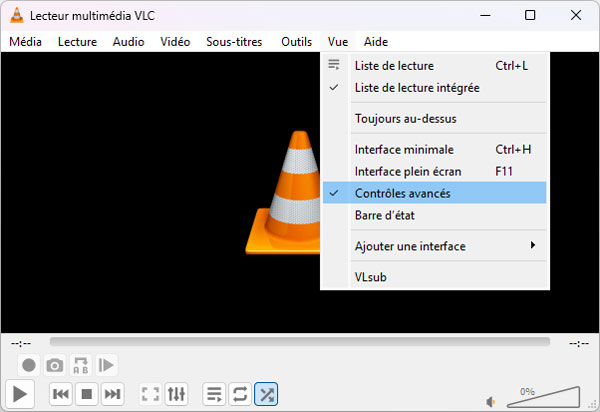The width and height of the screenshot is (600, 412).
Task: Switch to Interface minimale
Action: pos(434,149)
